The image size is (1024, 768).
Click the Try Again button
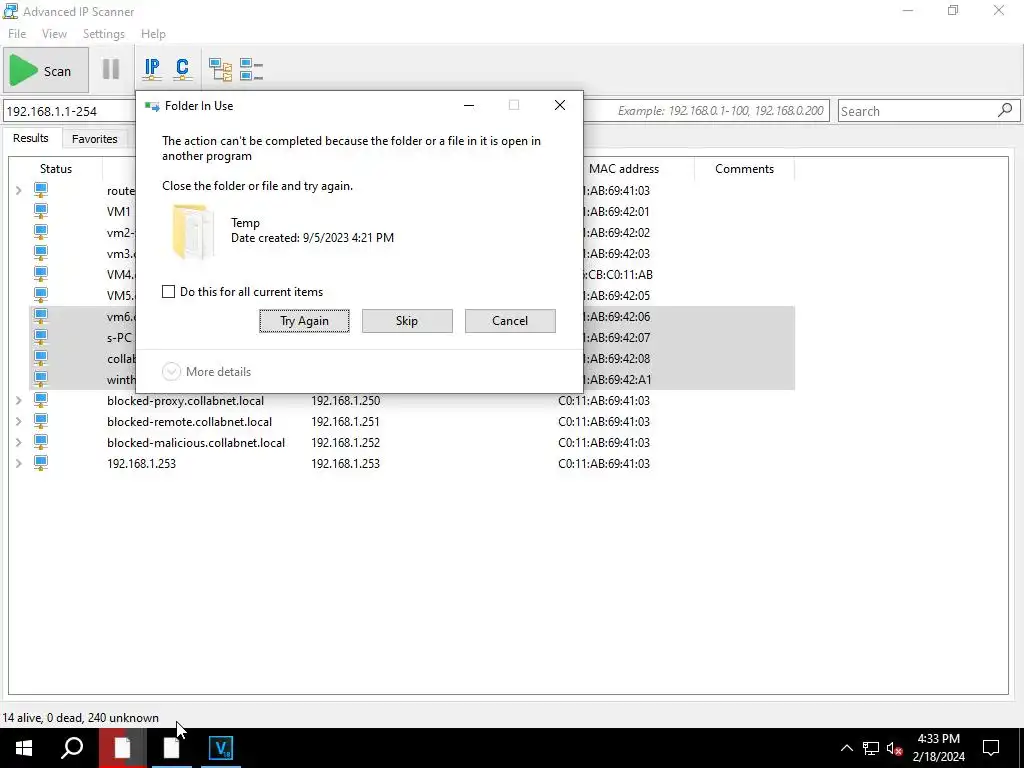tap(304, 321)
